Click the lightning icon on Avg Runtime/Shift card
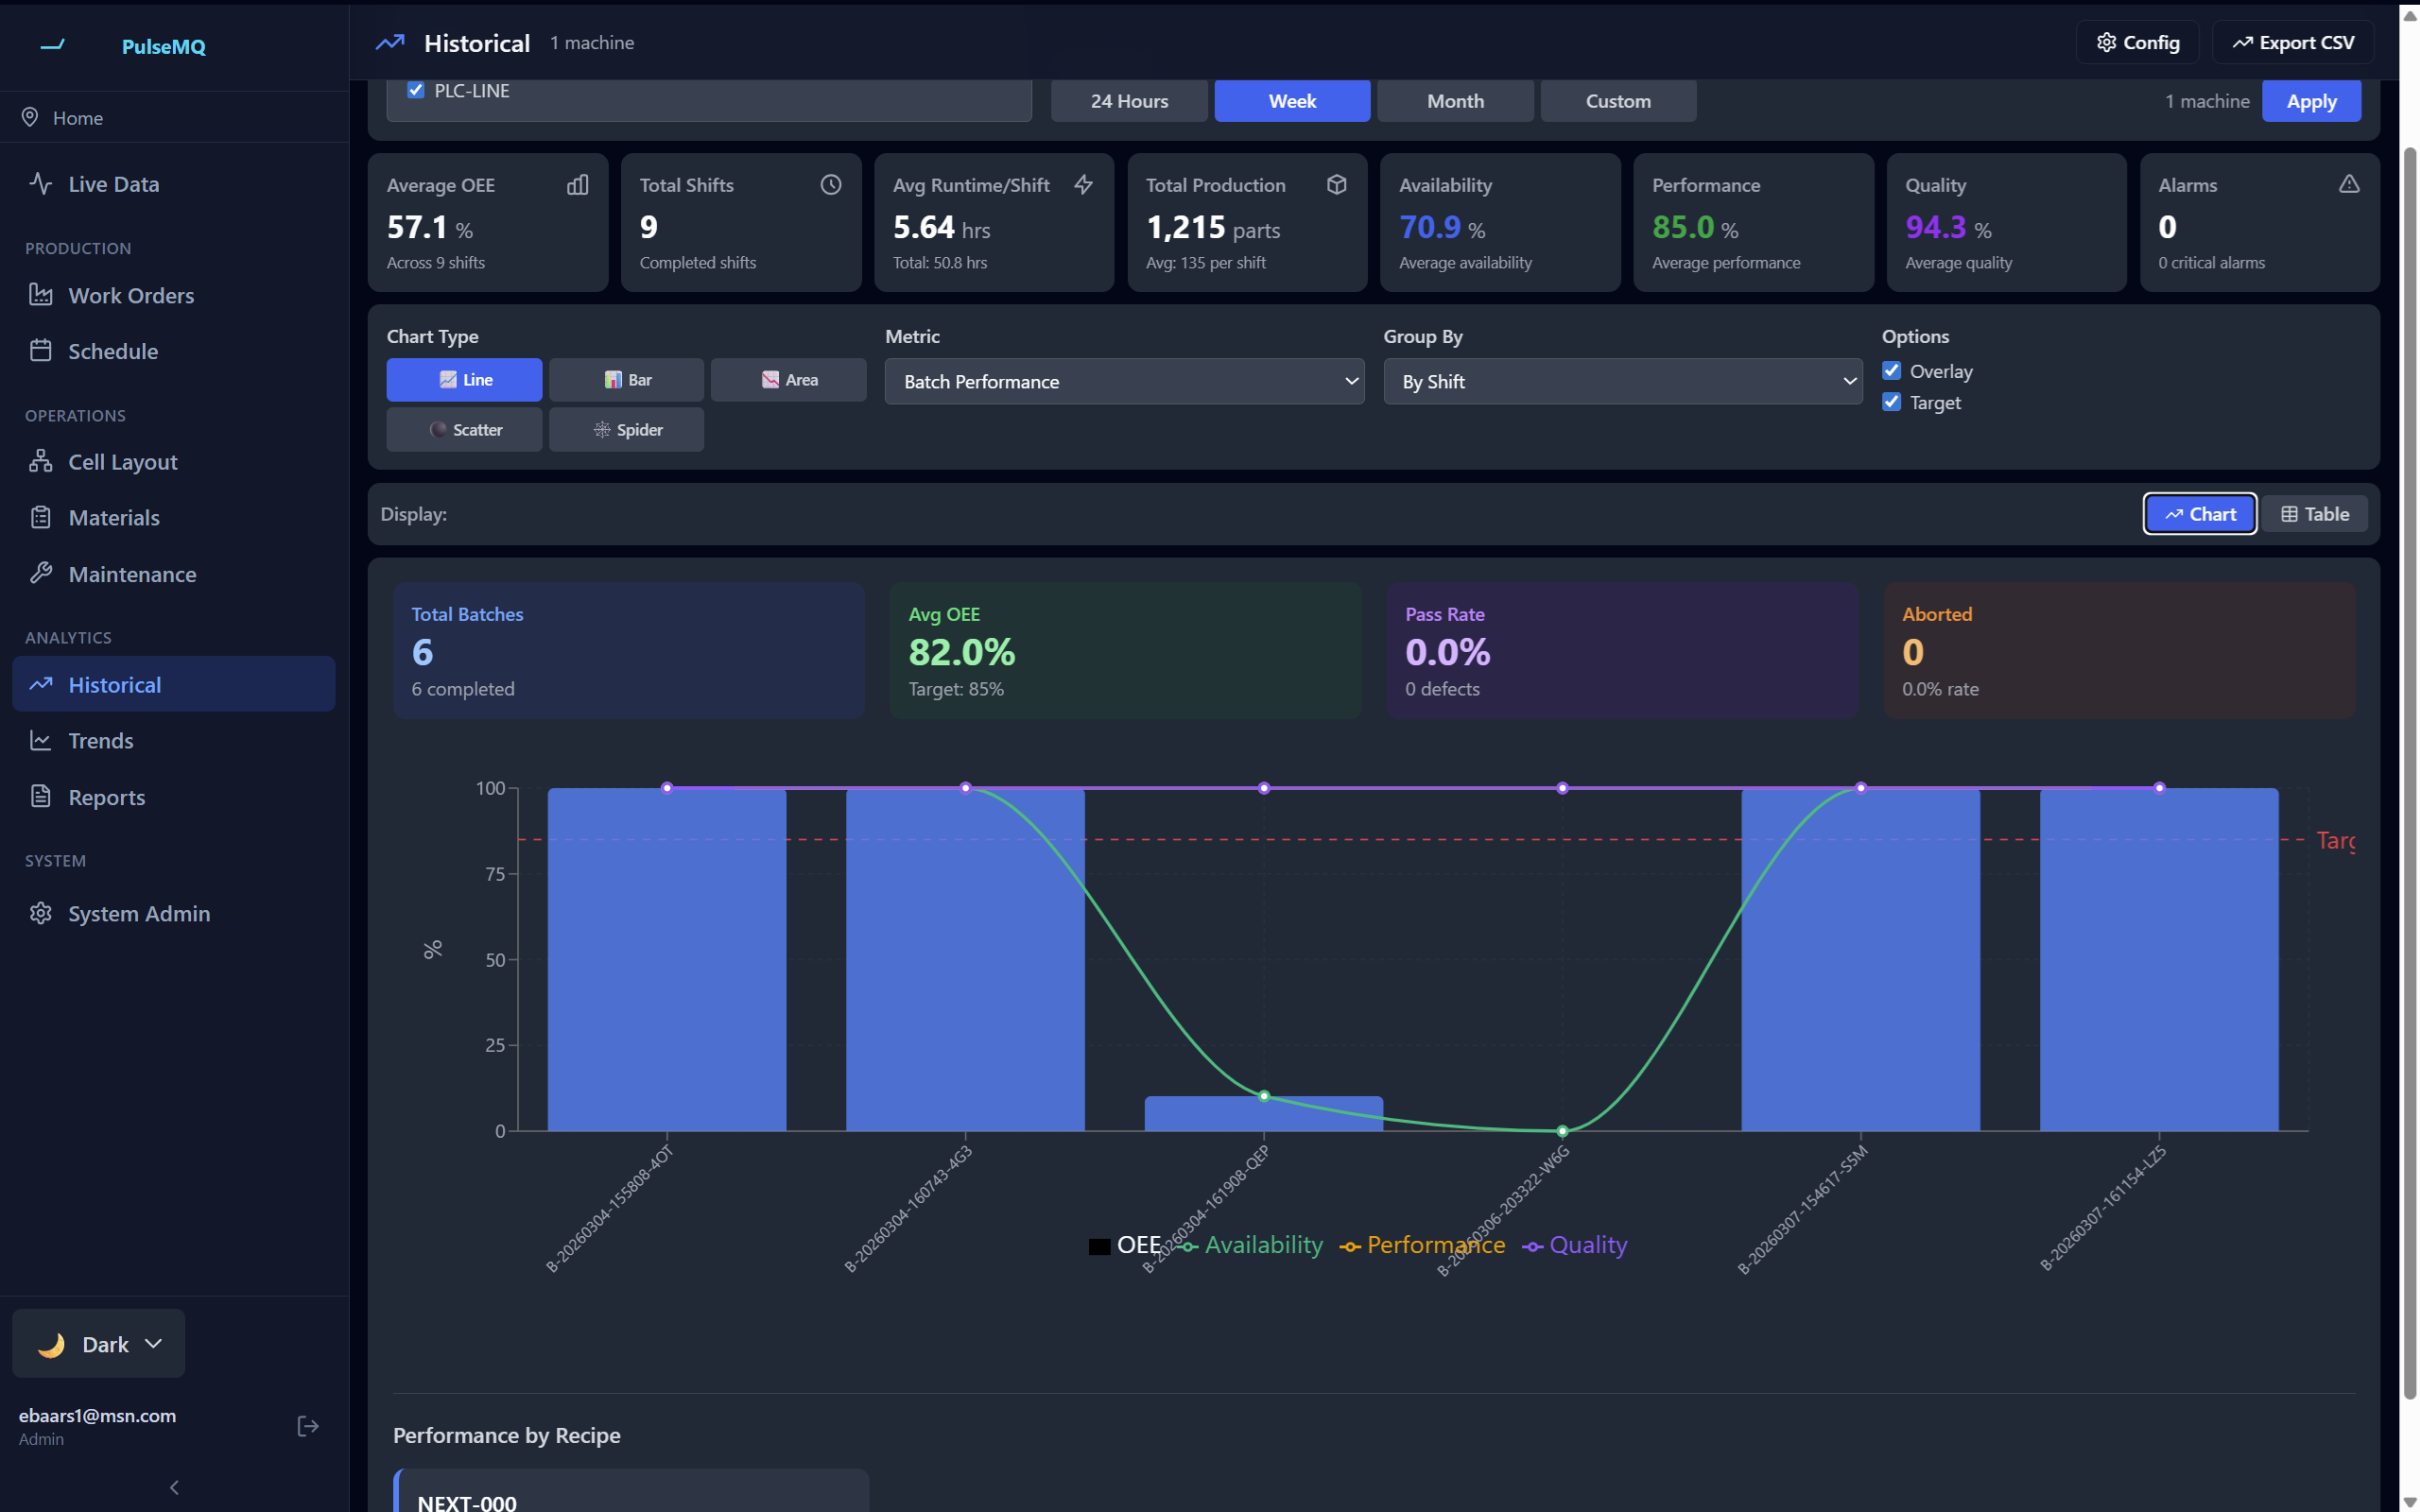The image size is (2420, 1512). point(1084,185)
